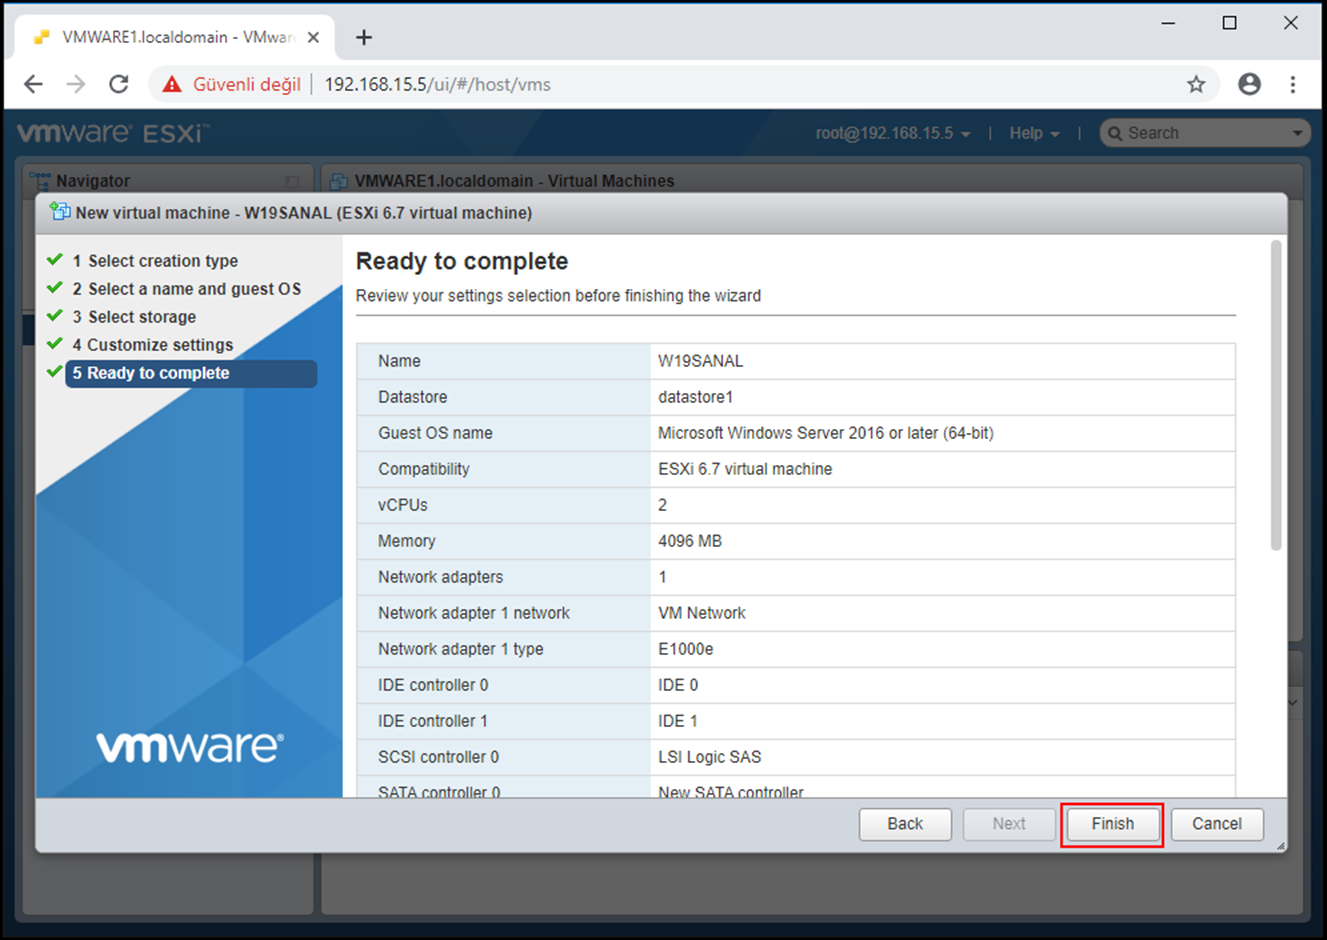The image size is (1327, 940).
Task: Click the not-secure warning triangle icon
Action: 172,84
